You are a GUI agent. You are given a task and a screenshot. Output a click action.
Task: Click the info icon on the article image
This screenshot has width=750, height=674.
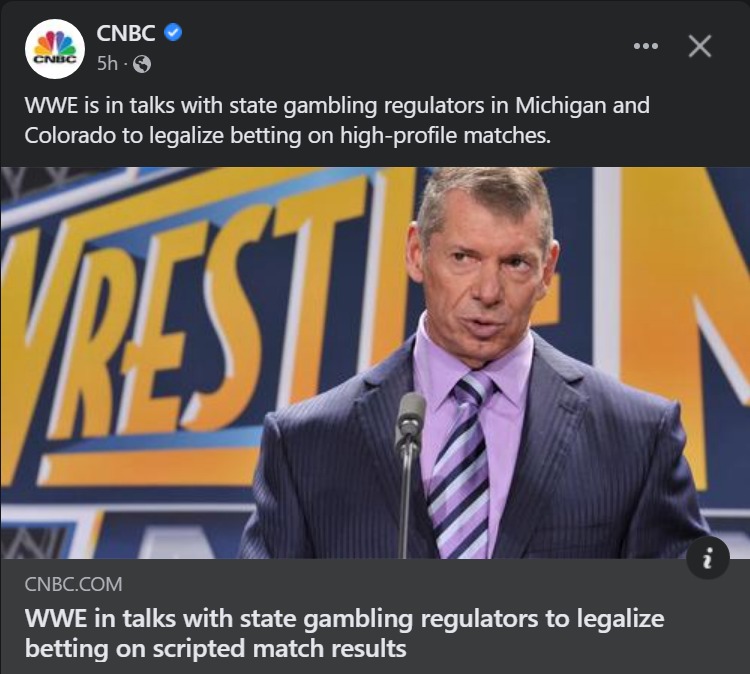click(x=708, y=558)
